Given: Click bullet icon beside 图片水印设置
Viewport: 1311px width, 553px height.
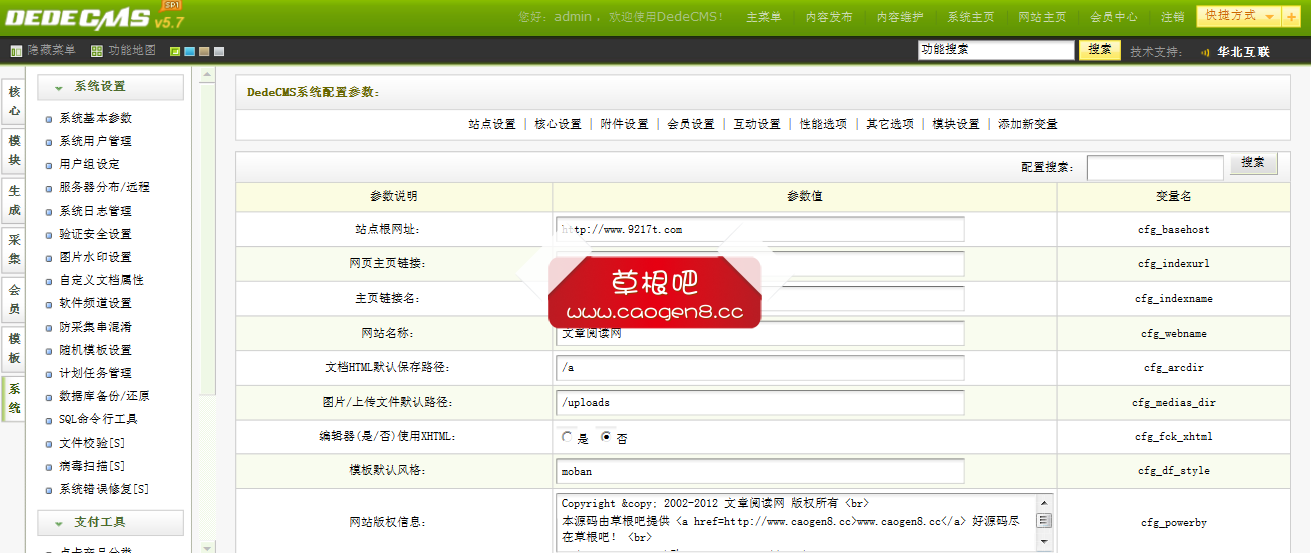Looking at the screenshot, I should pyautogui.click(x=49, y=258).
